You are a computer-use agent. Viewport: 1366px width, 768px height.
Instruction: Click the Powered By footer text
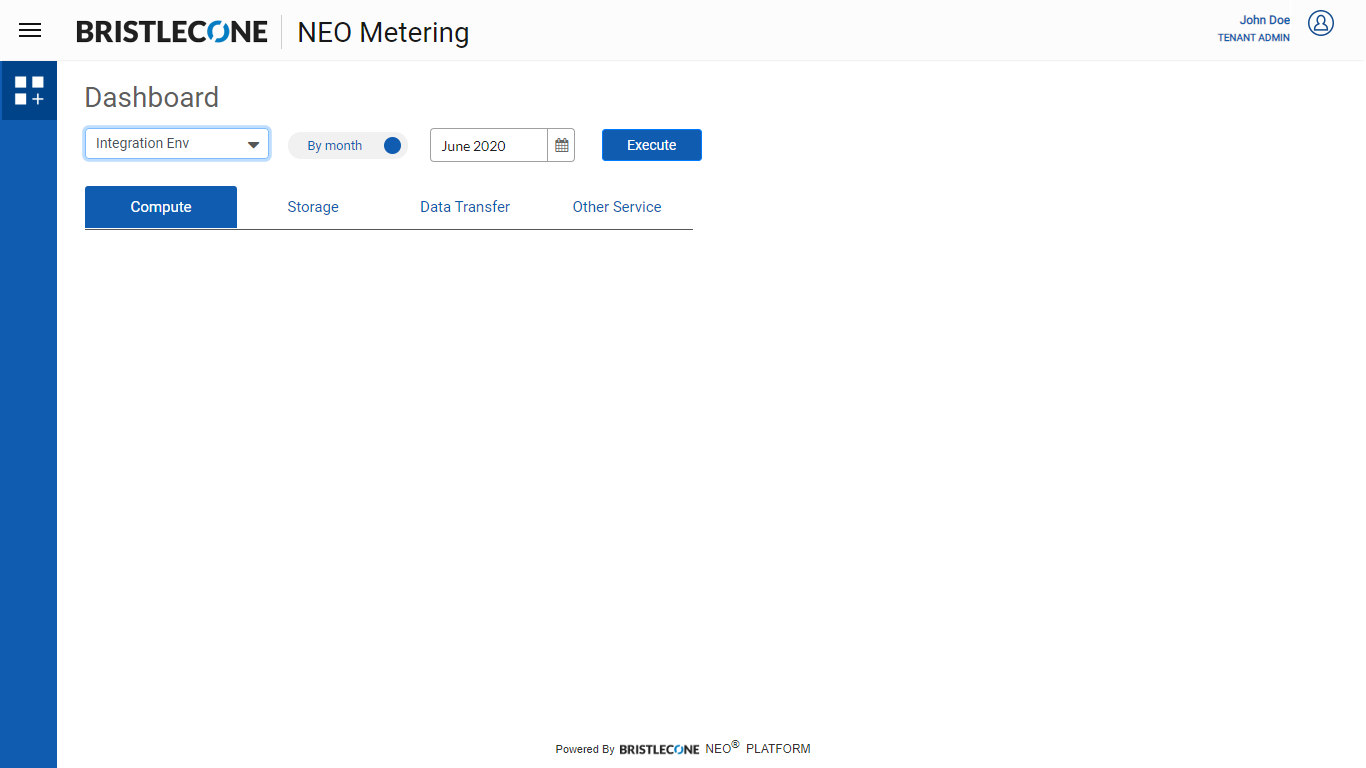point(585,749)
